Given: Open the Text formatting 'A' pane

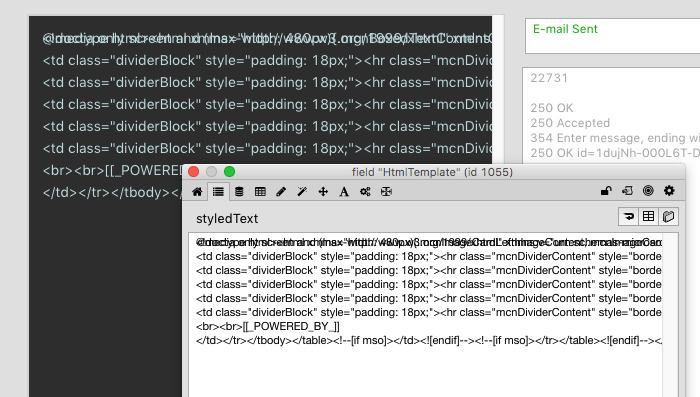Looking at the screenshot, I should click(344, 192).
